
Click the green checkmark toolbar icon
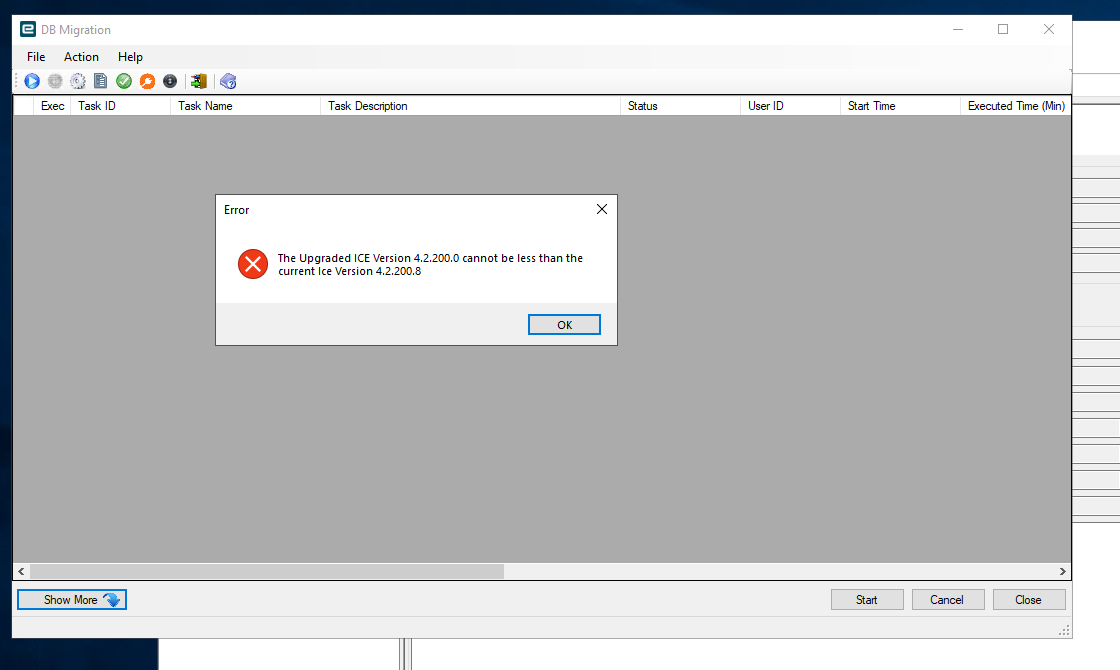pyautogui.click(x=124, y=81)
